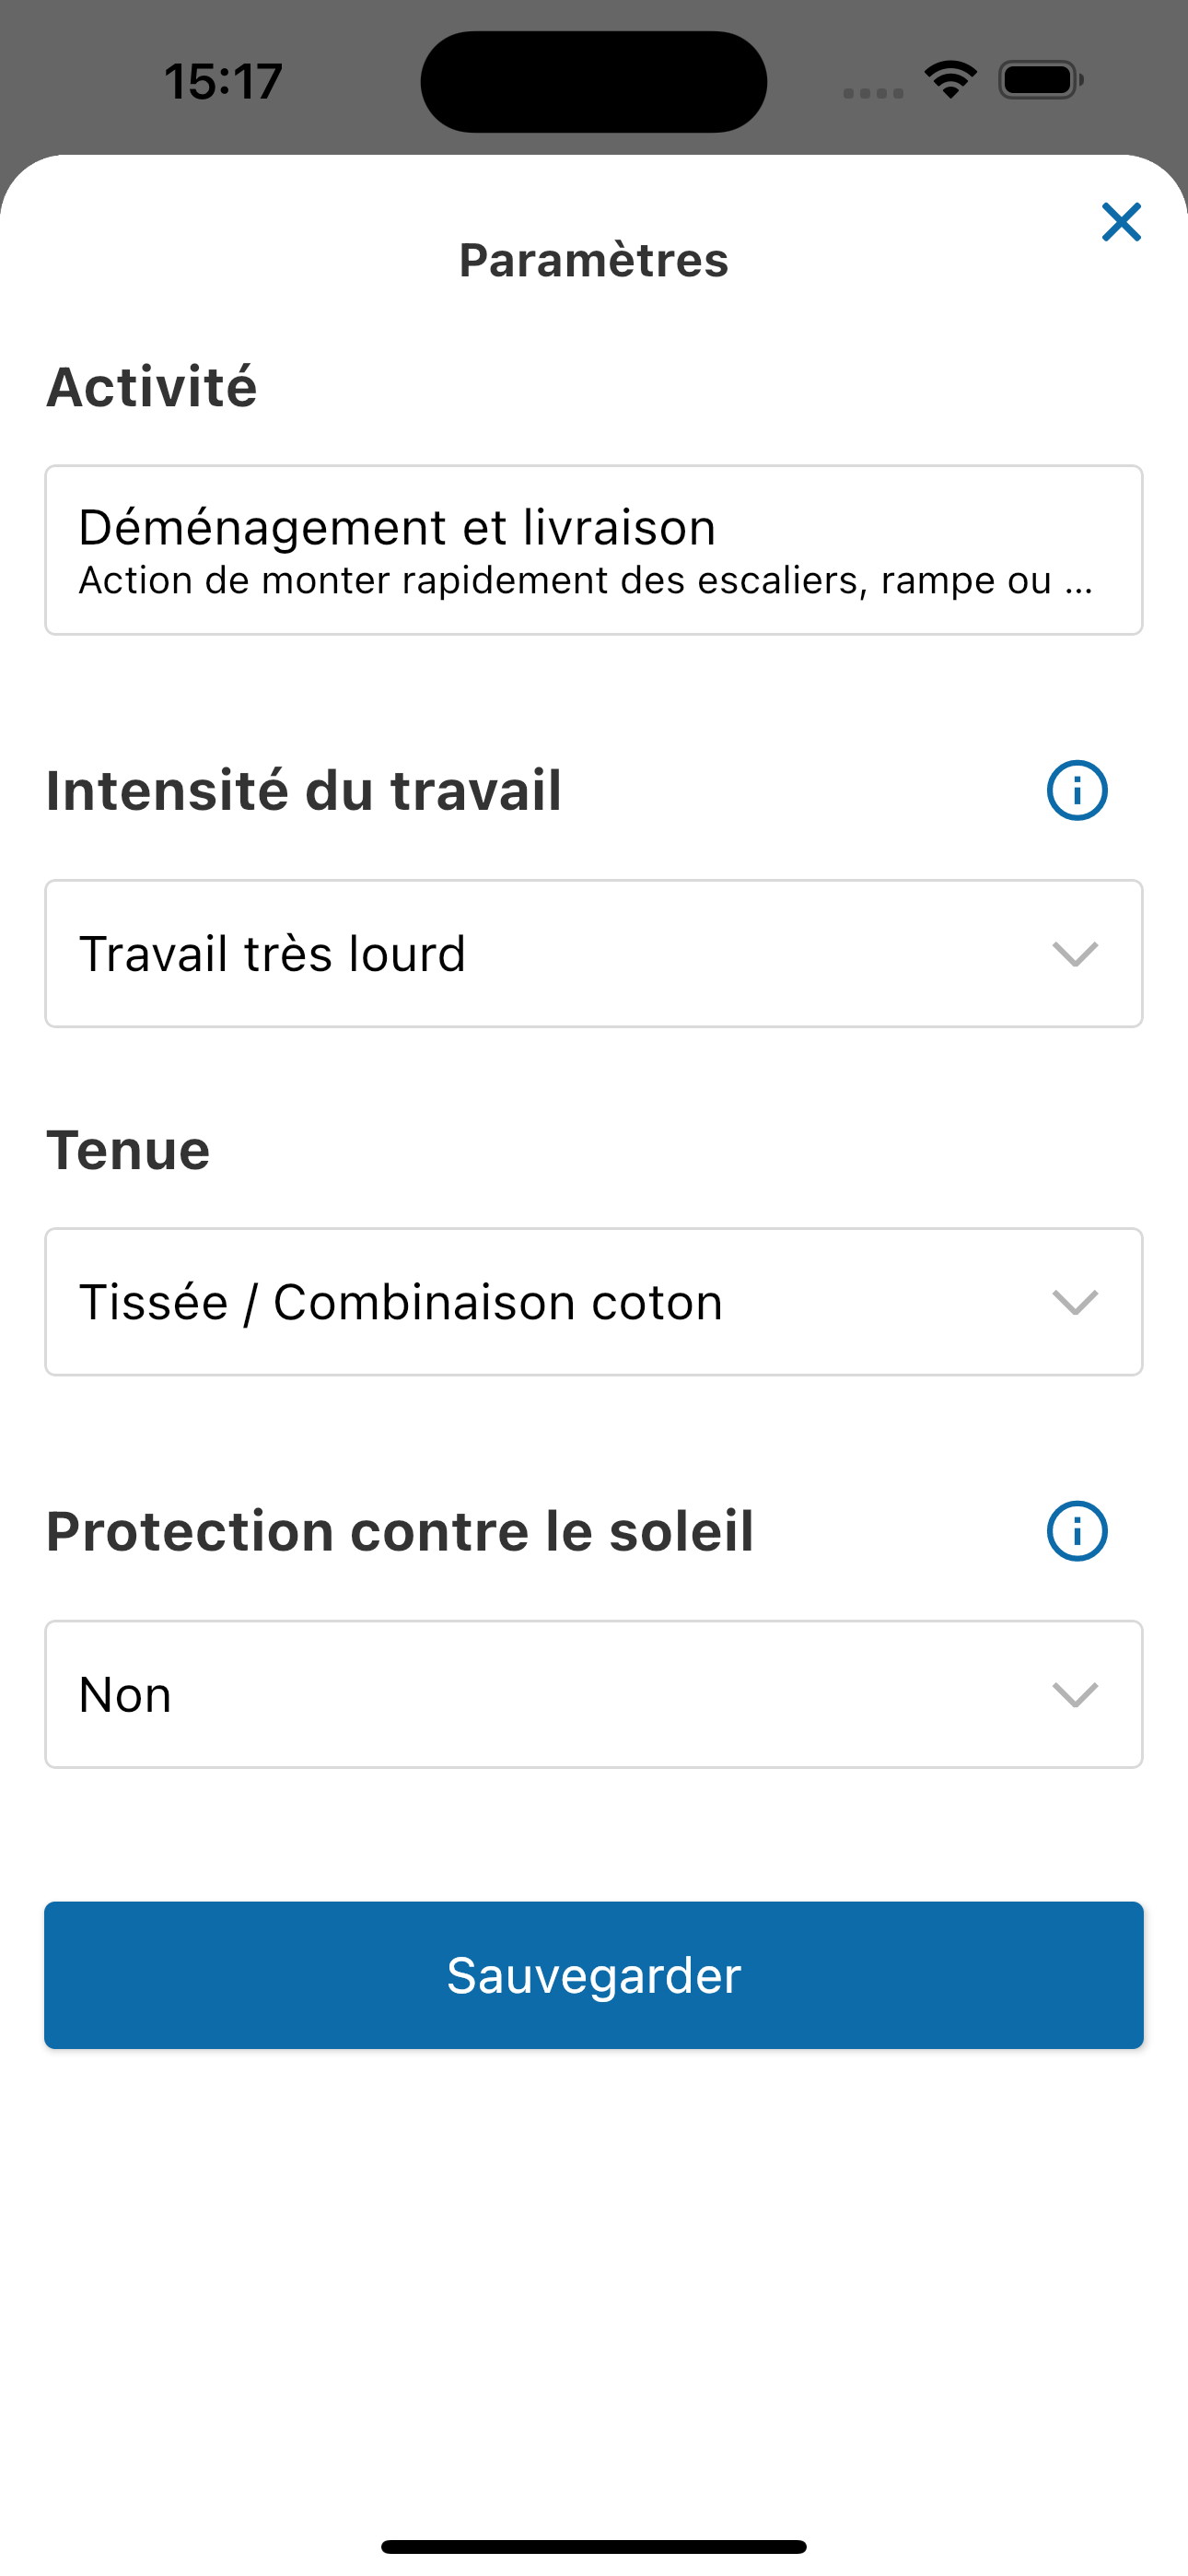
Task: Tap the activity description starting with Action de monter
Action: pos(586,581)
